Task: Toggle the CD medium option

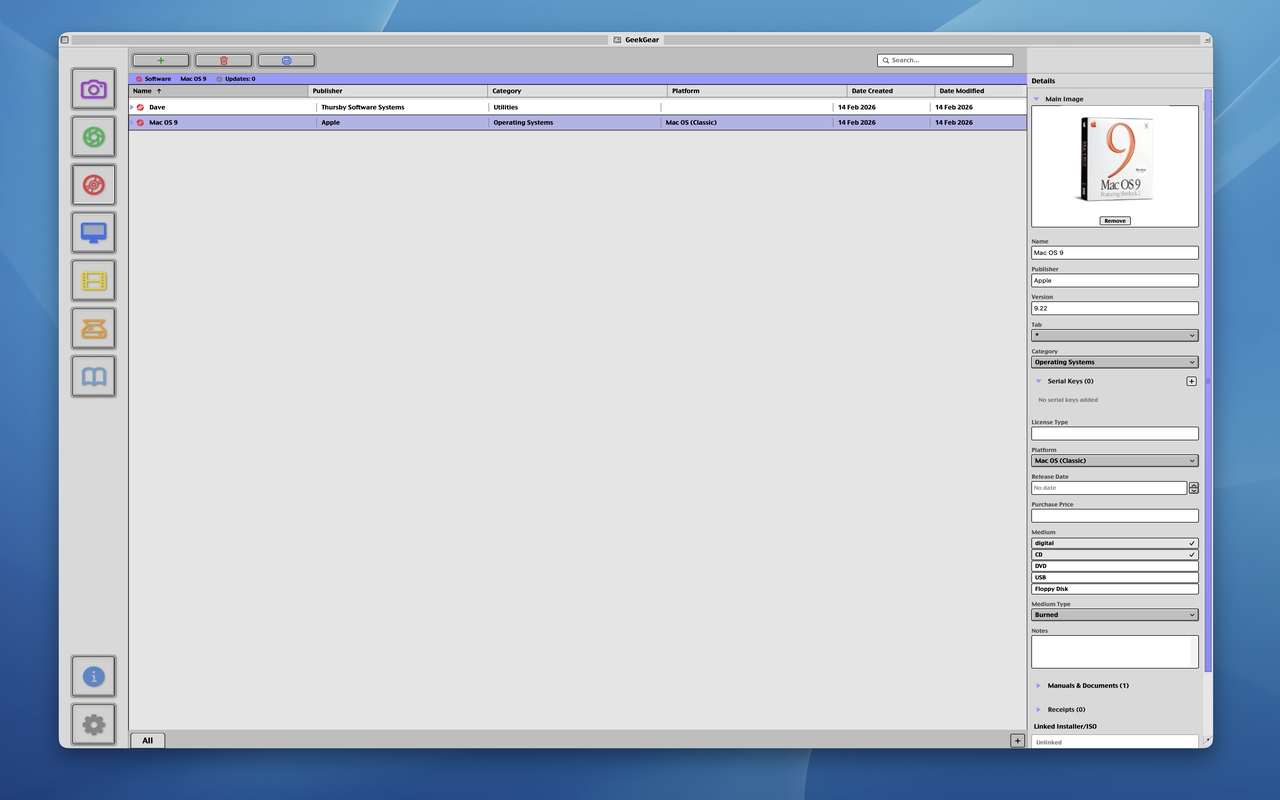Action: pyautogui.click(x=1115, y=554)
